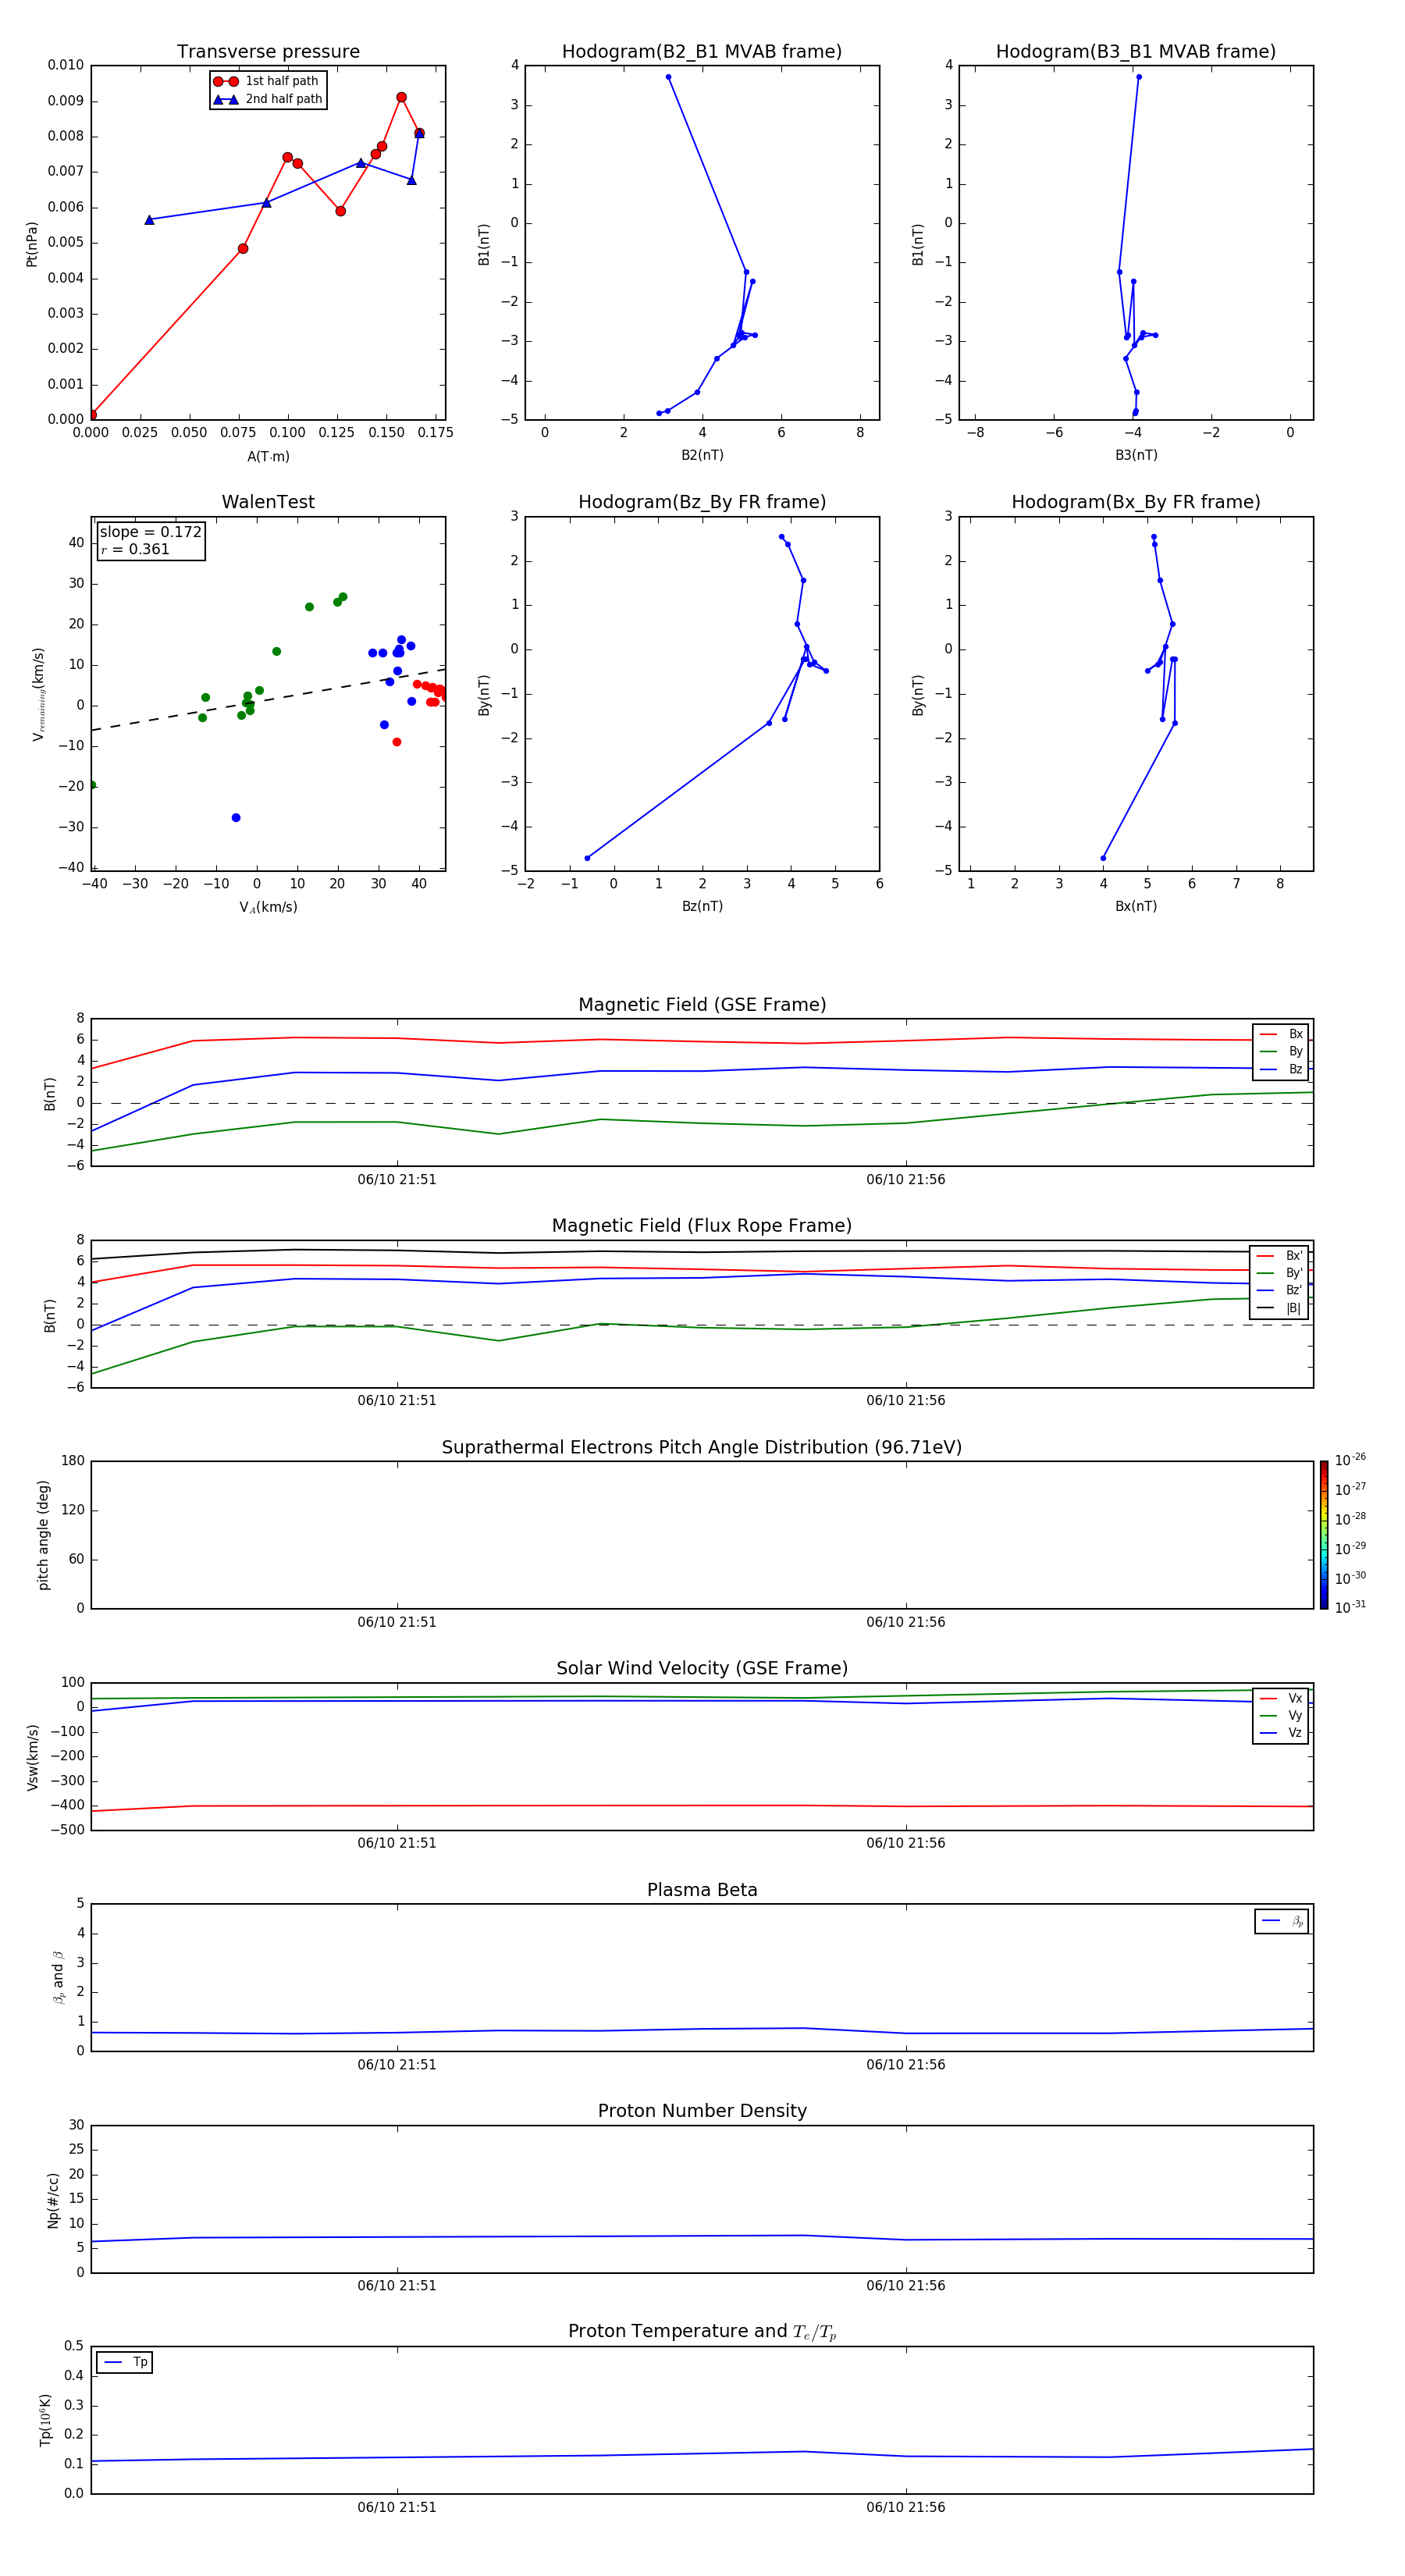This screenshot has height=2576, width=1405.
Task: Click '06/10 21:51' tick under Proton Temperature panel
Action: (397, 2507)
